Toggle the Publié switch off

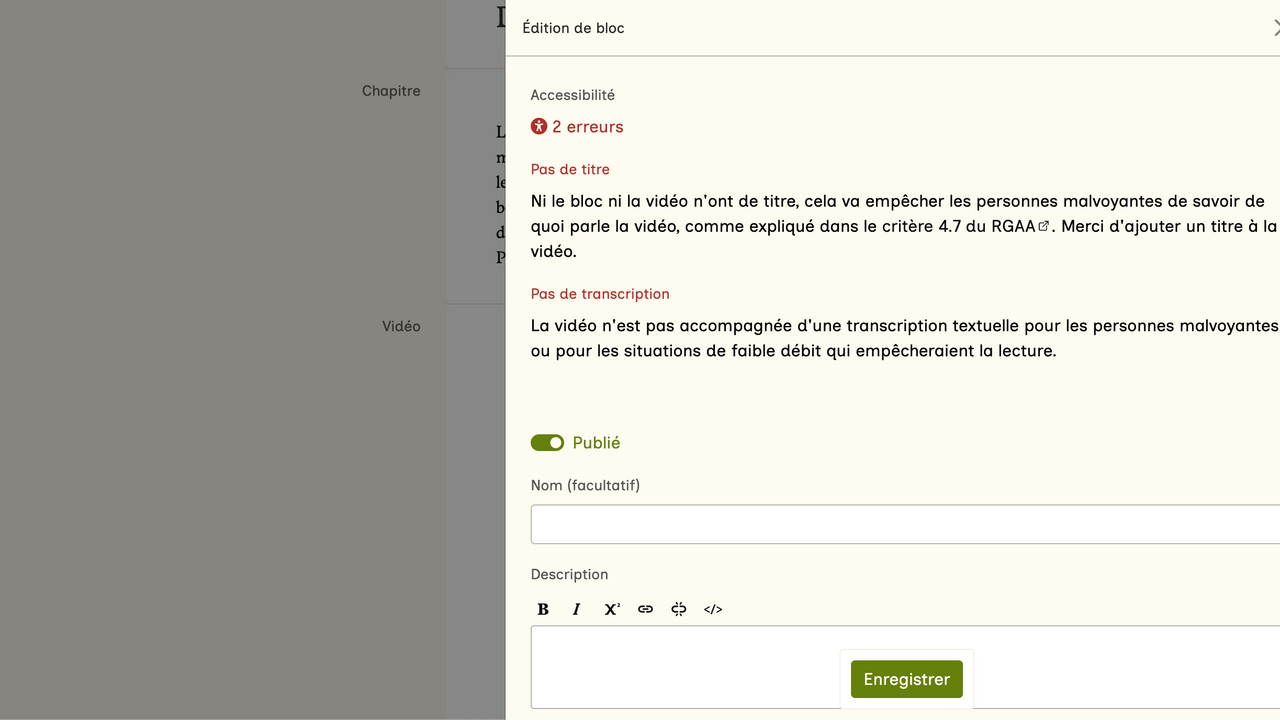click(x=547, y=443)
